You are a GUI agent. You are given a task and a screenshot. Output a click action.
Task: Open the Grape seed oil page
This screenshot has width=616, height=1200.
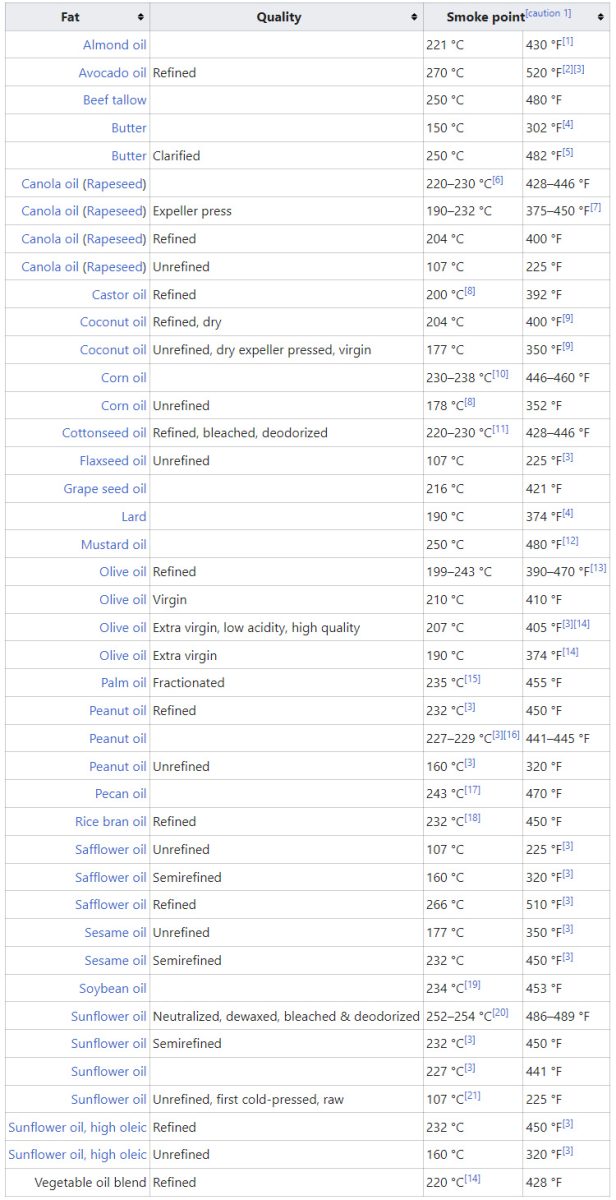105,489
